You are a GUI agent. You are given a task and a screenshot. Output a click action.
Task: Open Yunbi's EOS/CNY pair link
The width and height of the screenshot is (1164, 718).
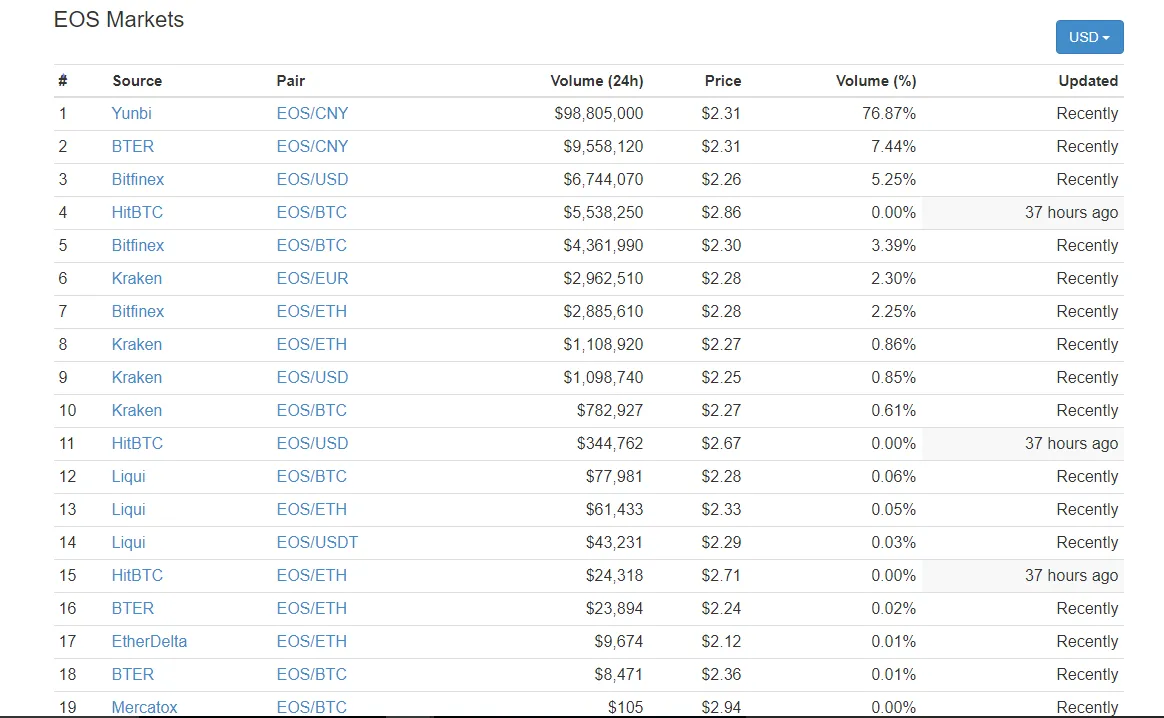313,114
